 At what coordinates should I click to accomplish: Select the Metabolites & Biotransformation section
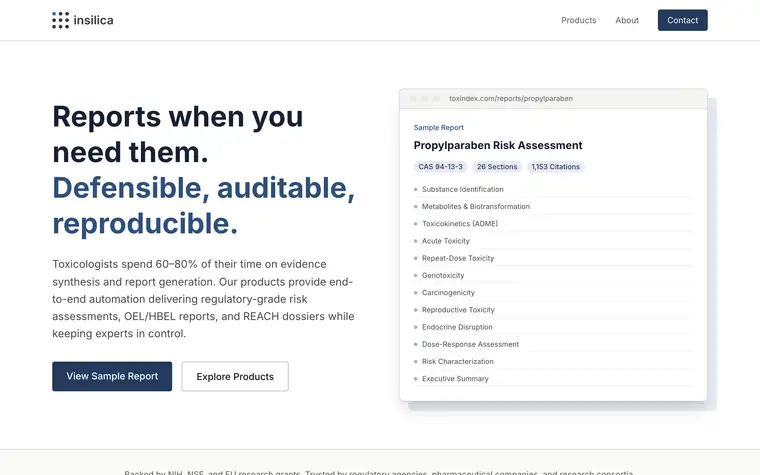[x=553, y=206]
